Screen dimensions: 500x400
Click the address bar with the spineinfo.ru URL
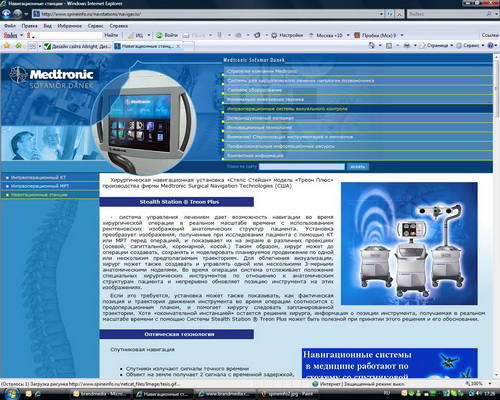pyautogui.click(x=206, y=14)
